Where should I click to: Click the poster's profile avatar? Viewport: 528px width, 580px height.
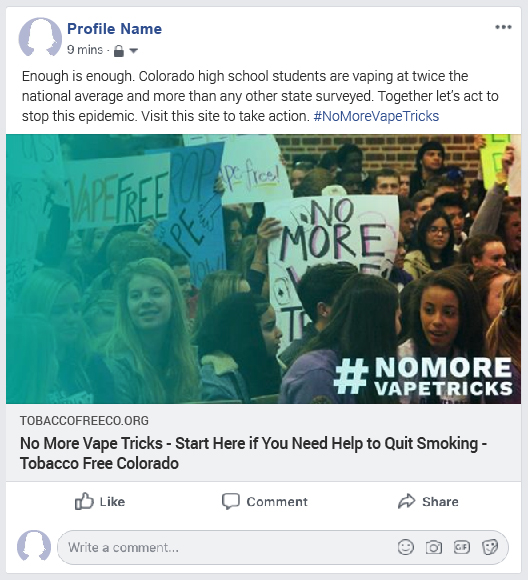(x=40, y=37)
